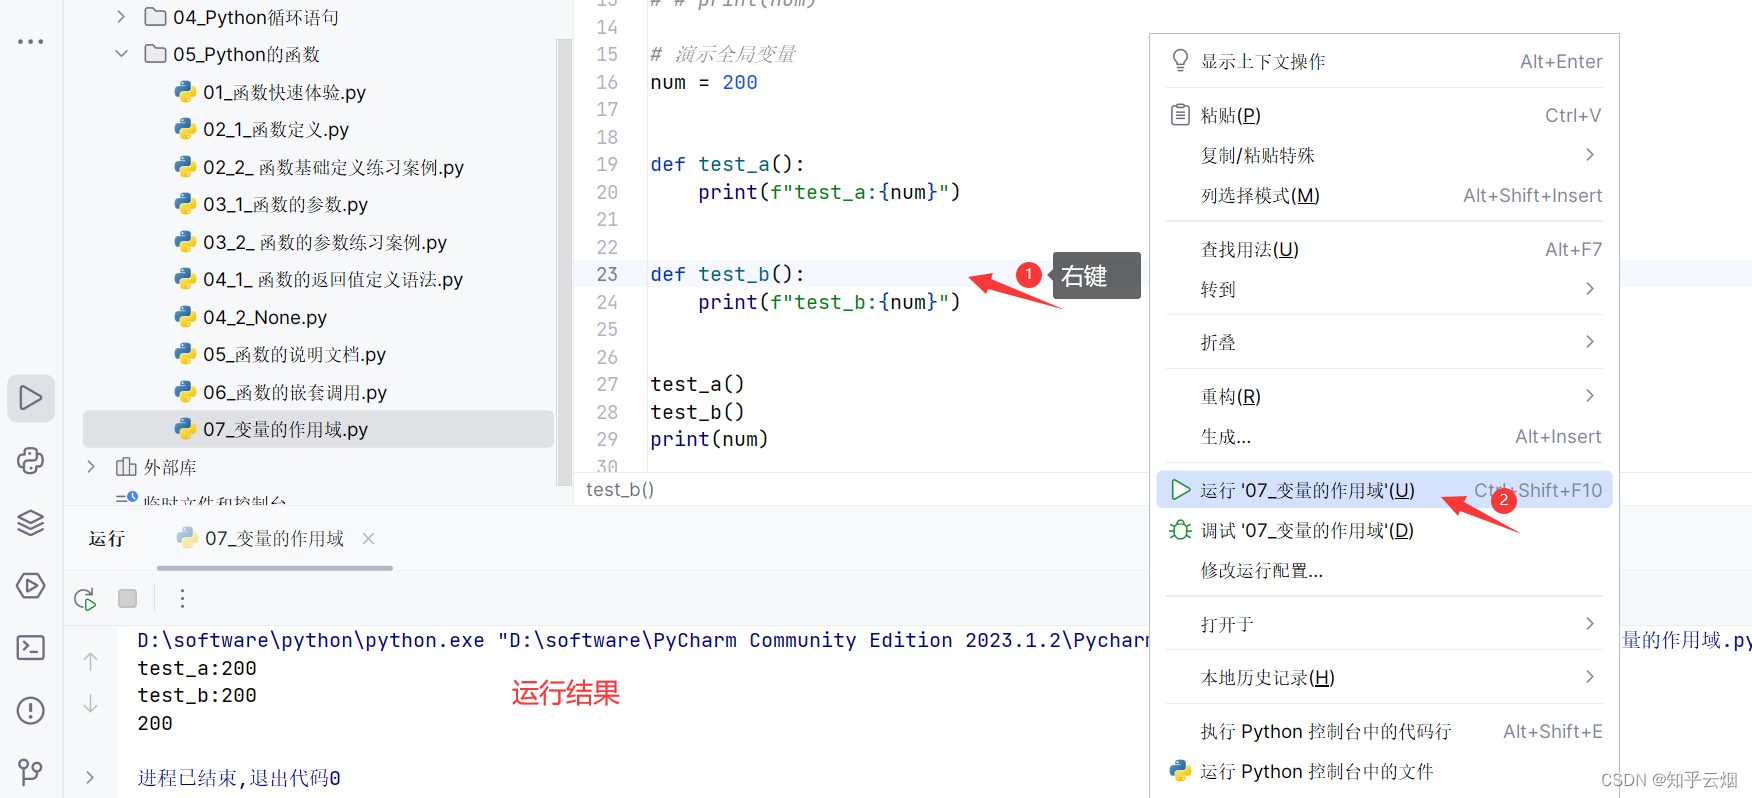1752x798 pixels.
Task: Click console output line test_a:200
Action: tap(197, 668)
